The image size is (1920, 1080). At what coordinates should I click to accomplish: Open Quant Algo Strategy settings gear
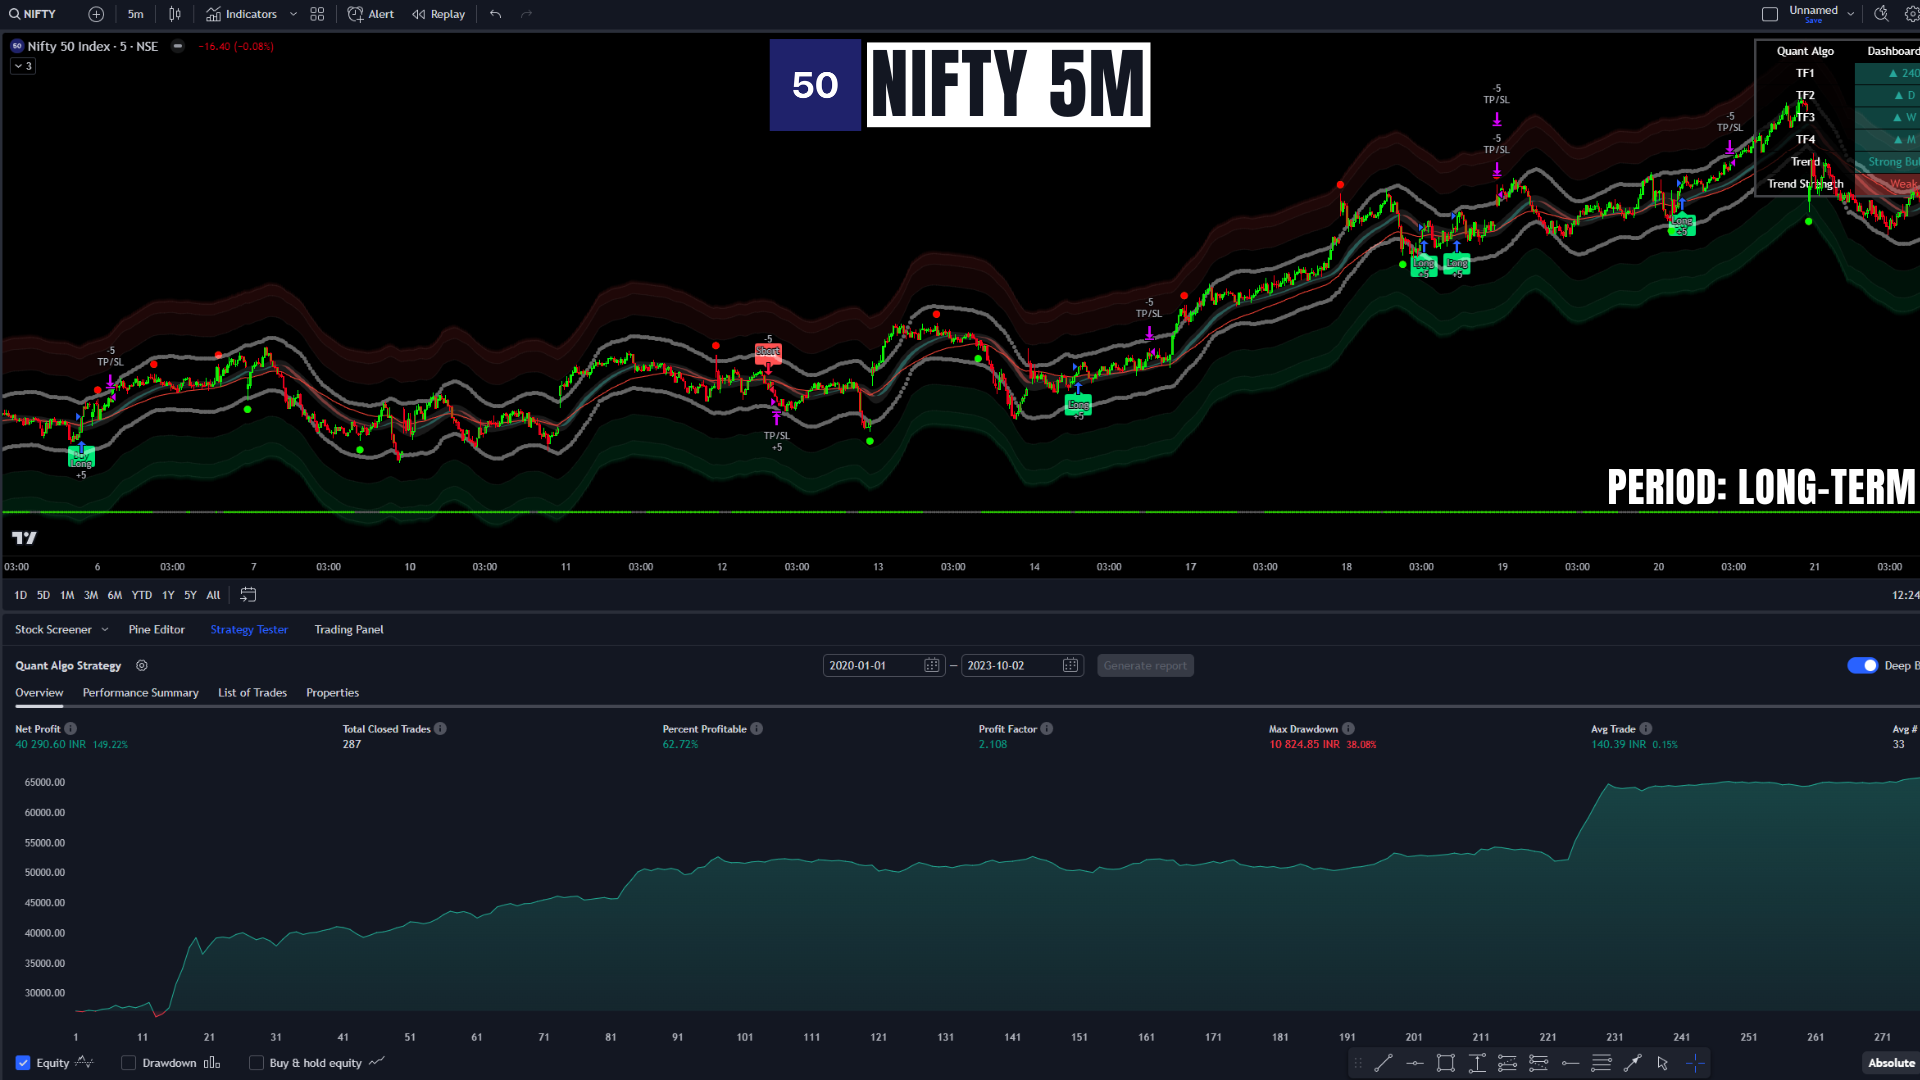click(x=142, y=666)
